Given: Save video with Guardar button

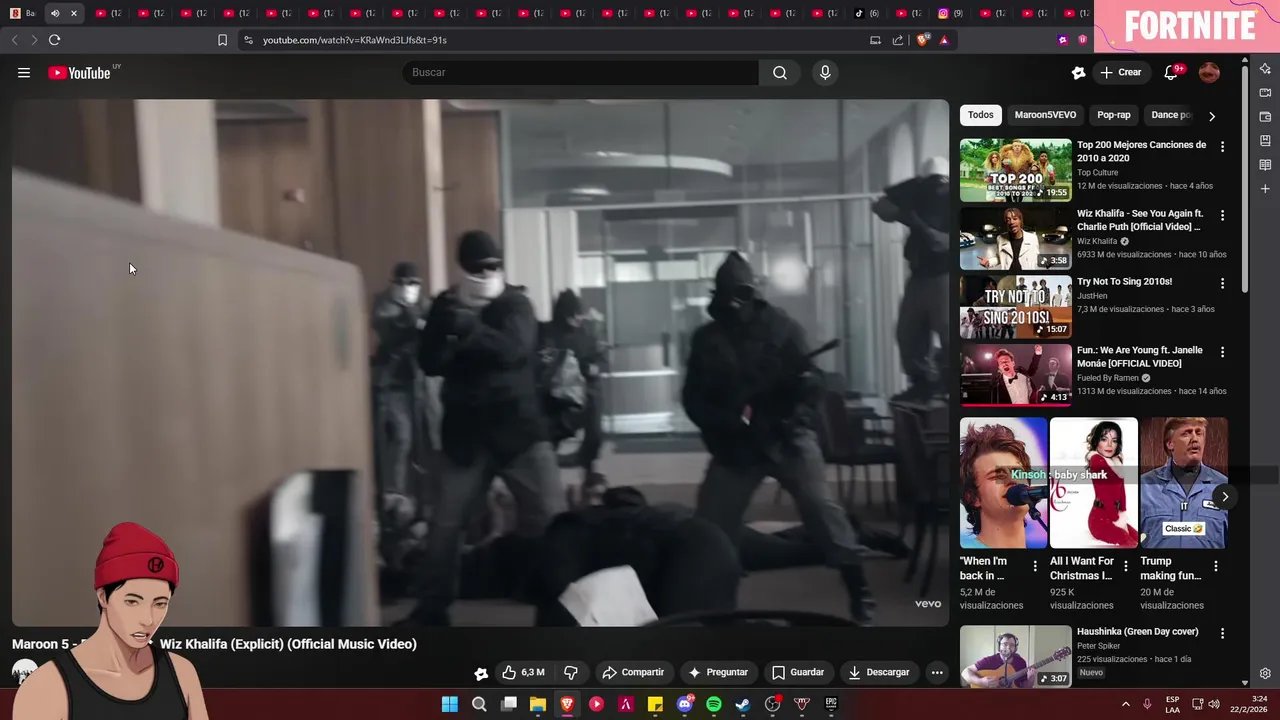Looking at the screenshot, I should tap(798, 672).
